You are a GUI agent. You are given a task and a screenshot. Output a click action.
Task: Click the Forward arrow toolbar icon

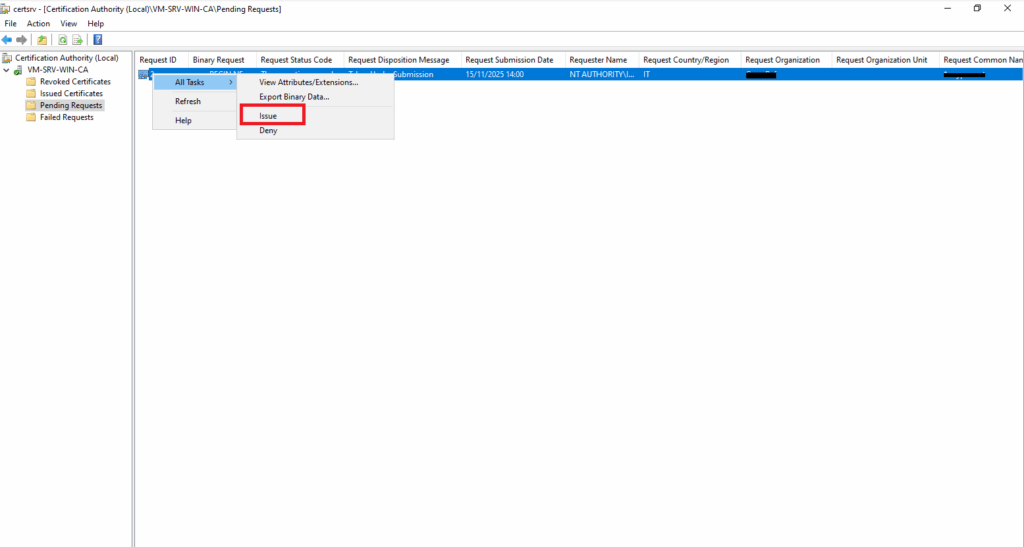coord(22,40)
